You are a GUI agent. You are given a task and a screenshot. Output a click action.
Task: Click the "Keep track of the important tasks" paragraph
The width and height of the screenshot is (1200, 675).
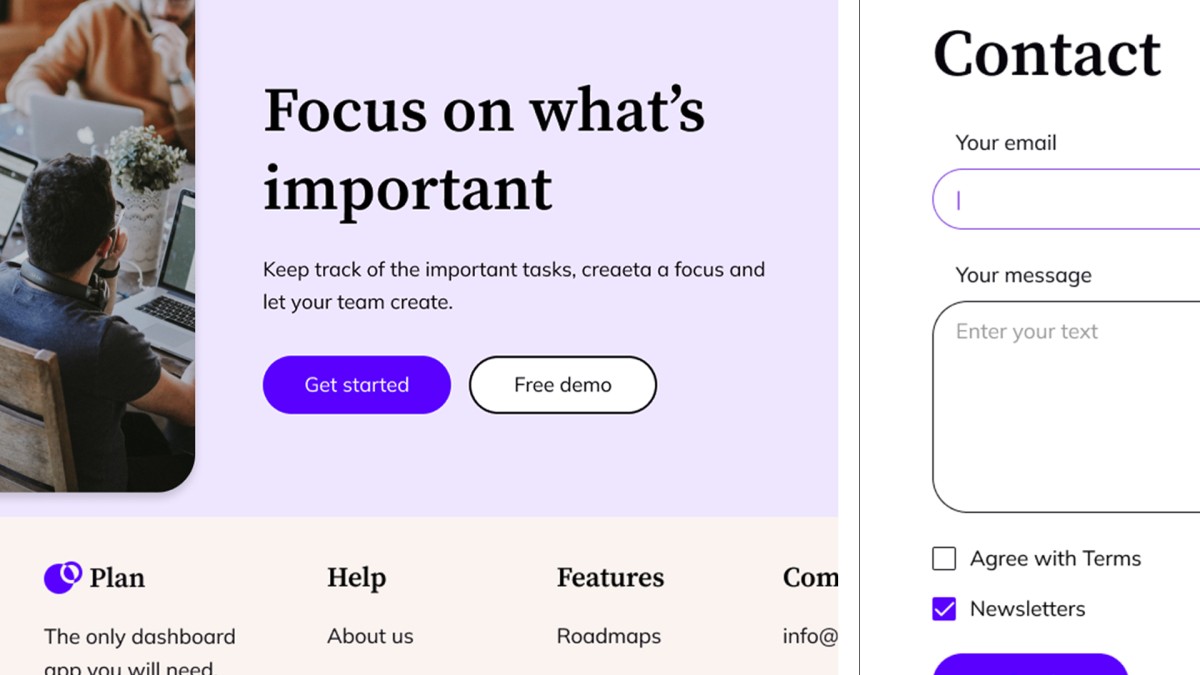[513, 285]
